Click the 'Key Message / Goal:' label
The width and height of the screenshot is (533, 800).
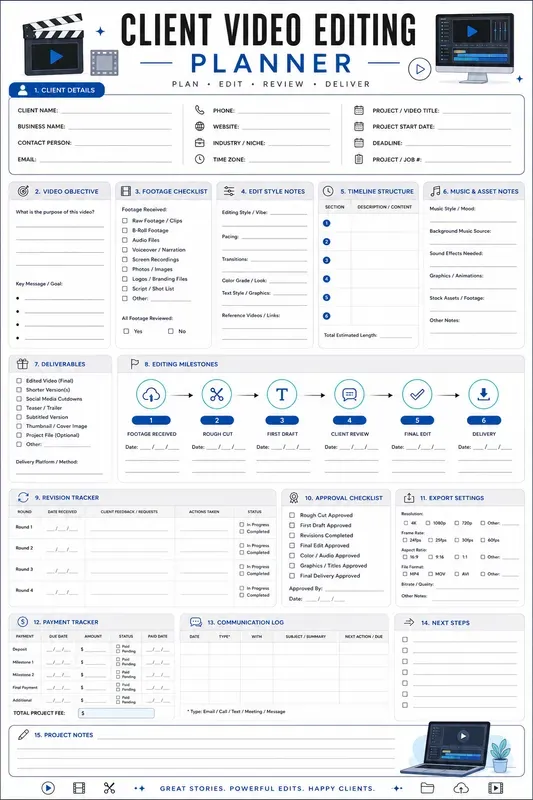pos(39,284)
